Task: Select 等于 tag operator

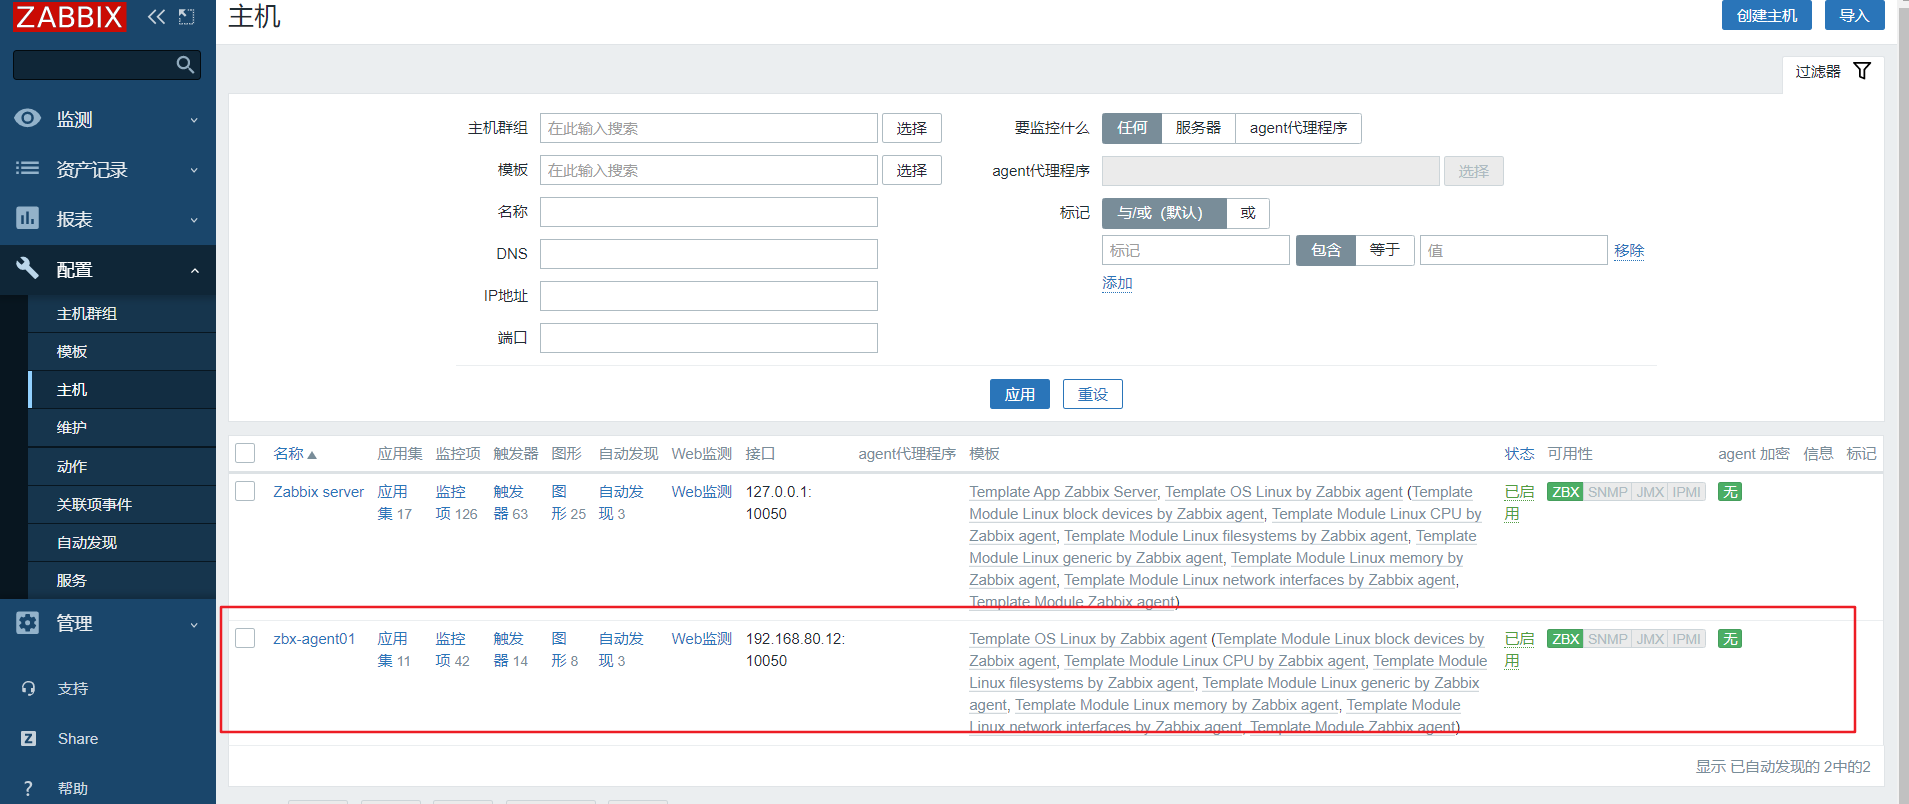Action: pyautogui.click(x=1385, y=250)
